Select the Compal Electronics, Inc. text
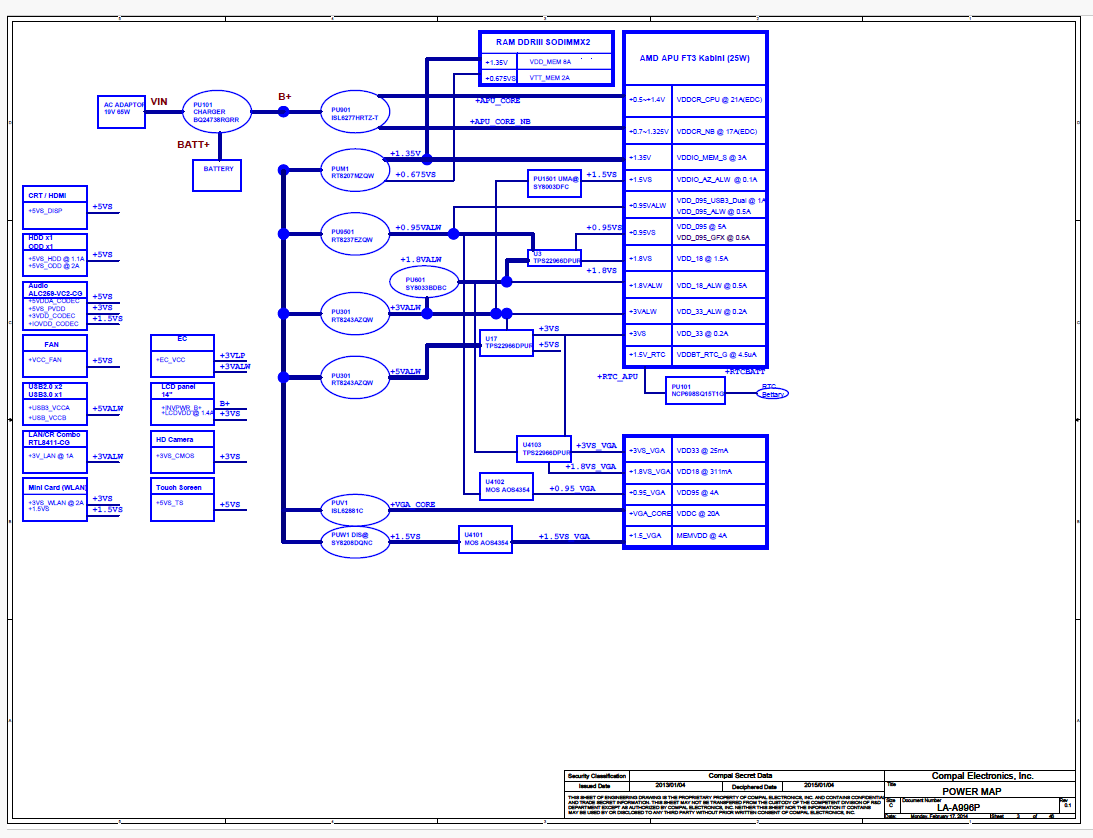1093x838 pixels. click(x=982, y=776)
